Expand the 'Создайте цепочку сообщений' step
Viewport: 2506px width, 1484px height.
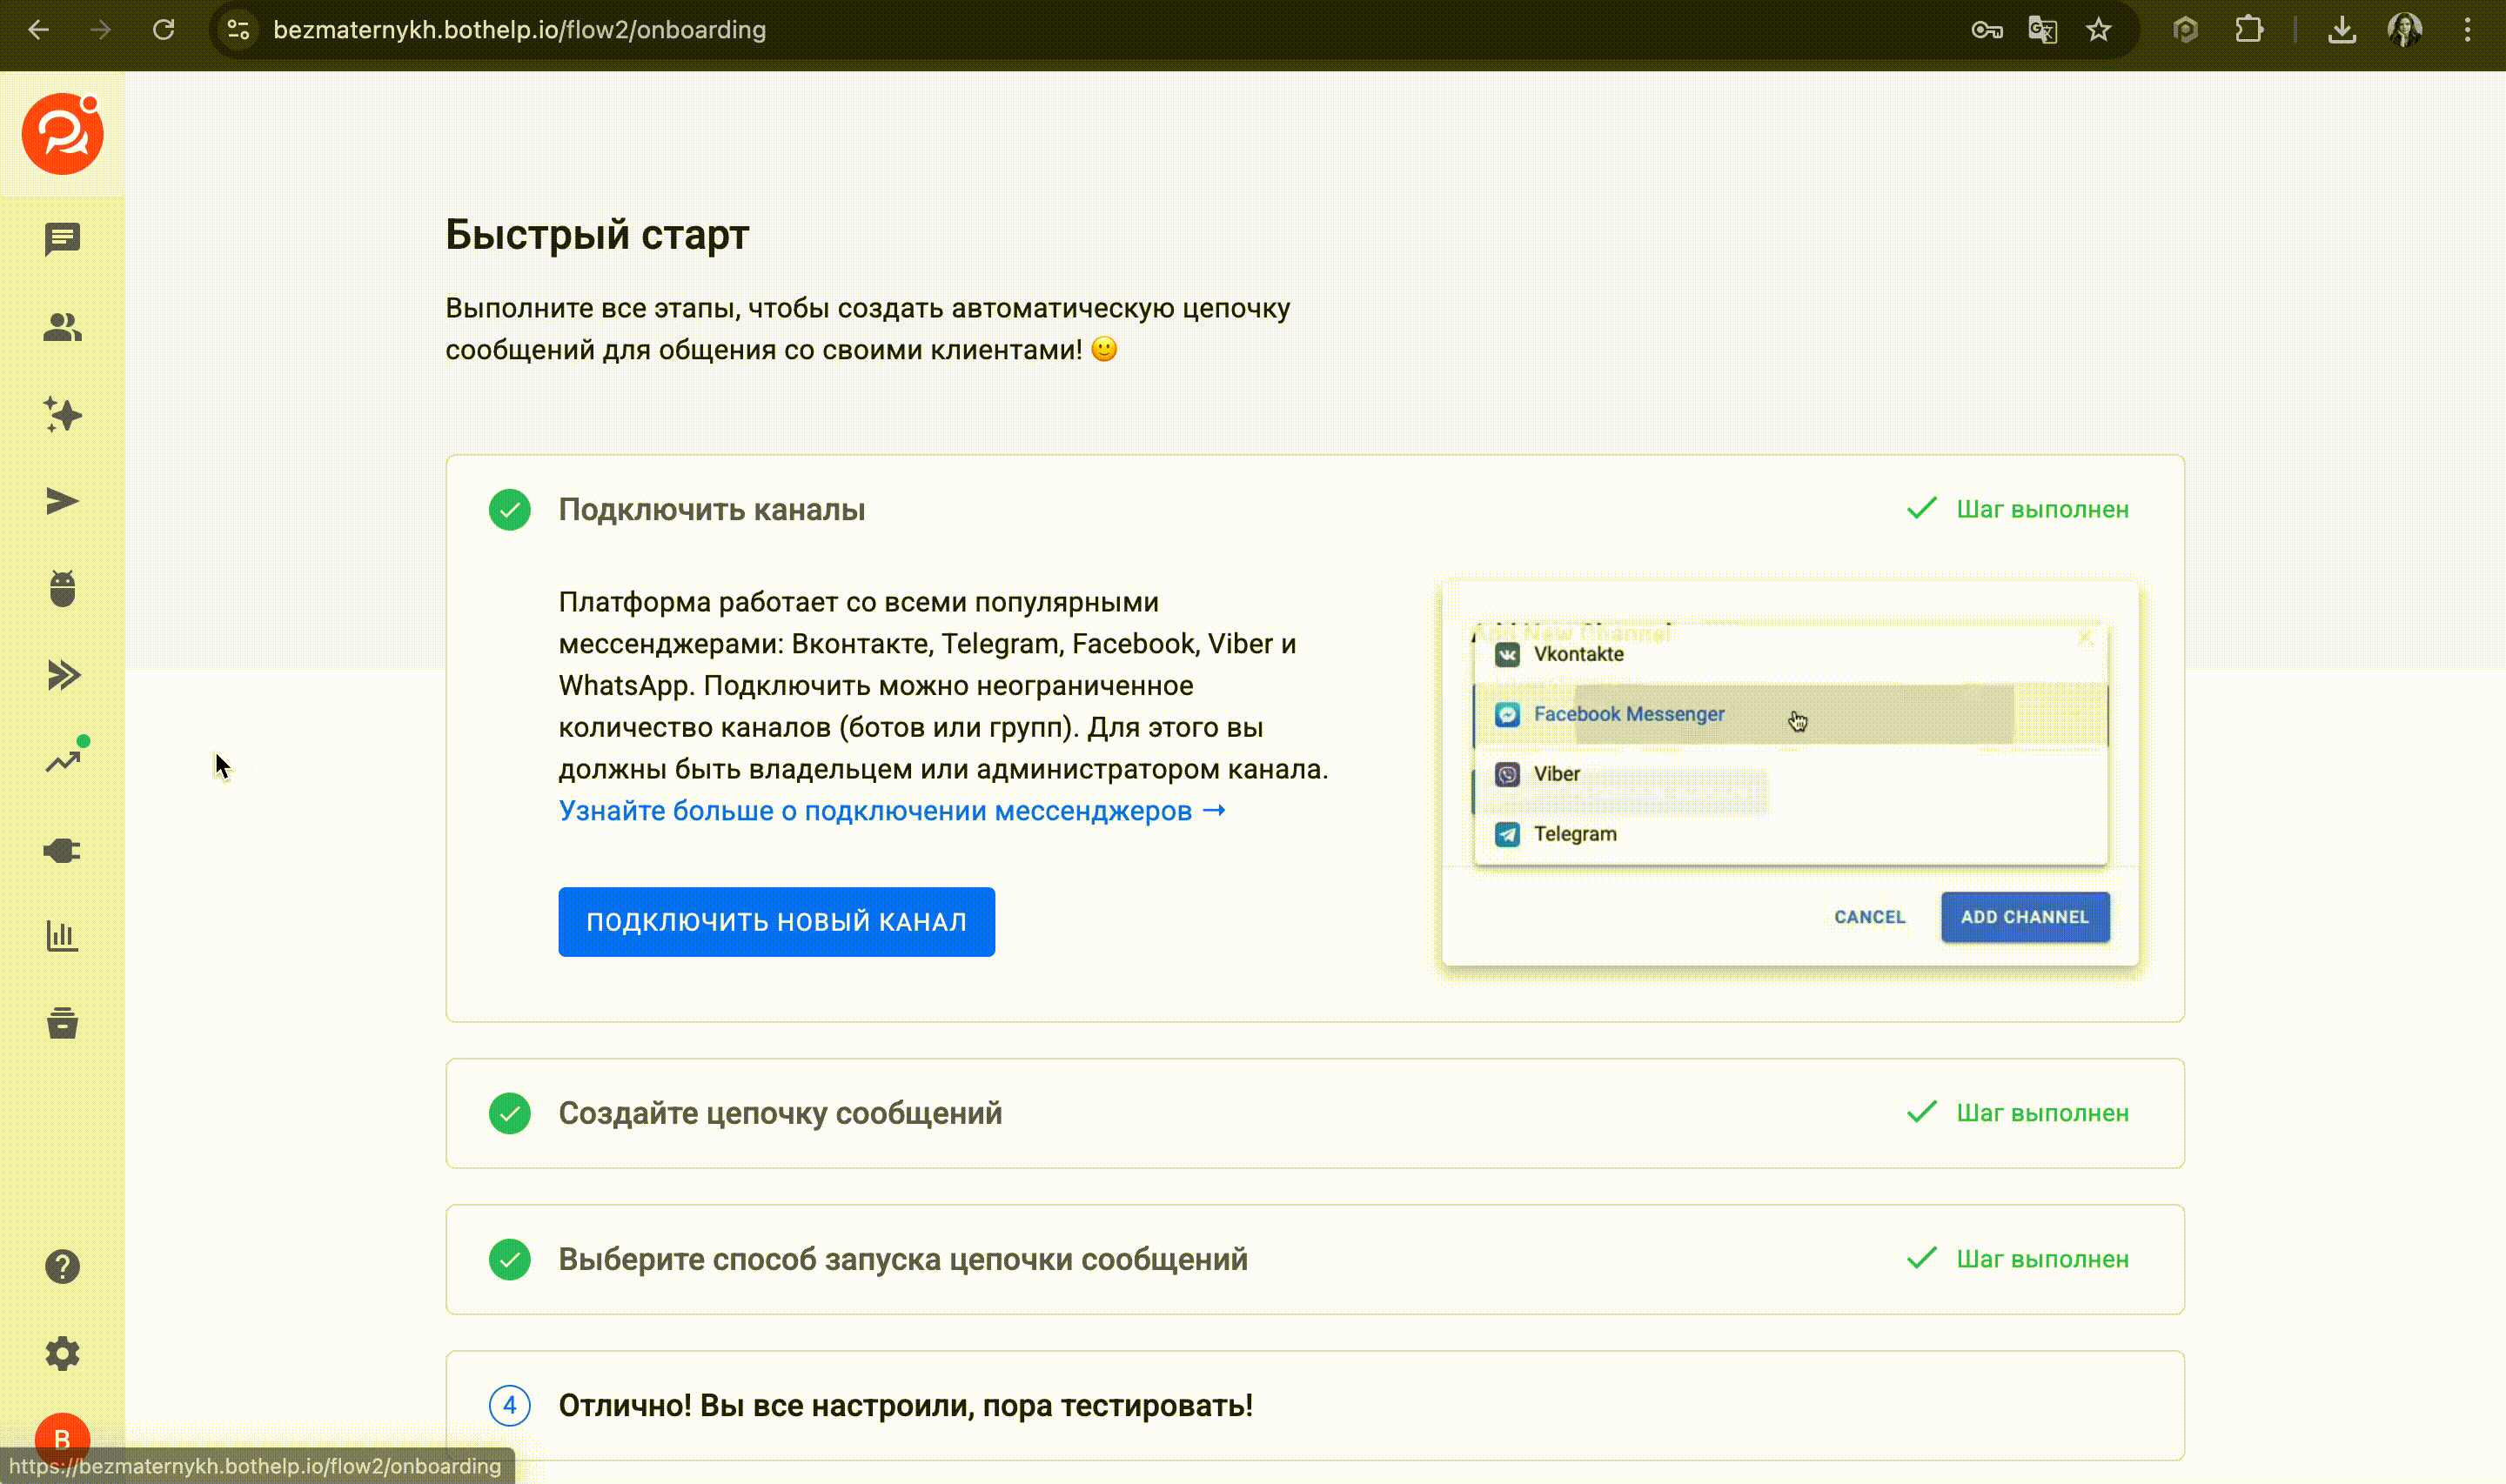pos(780,1113)
